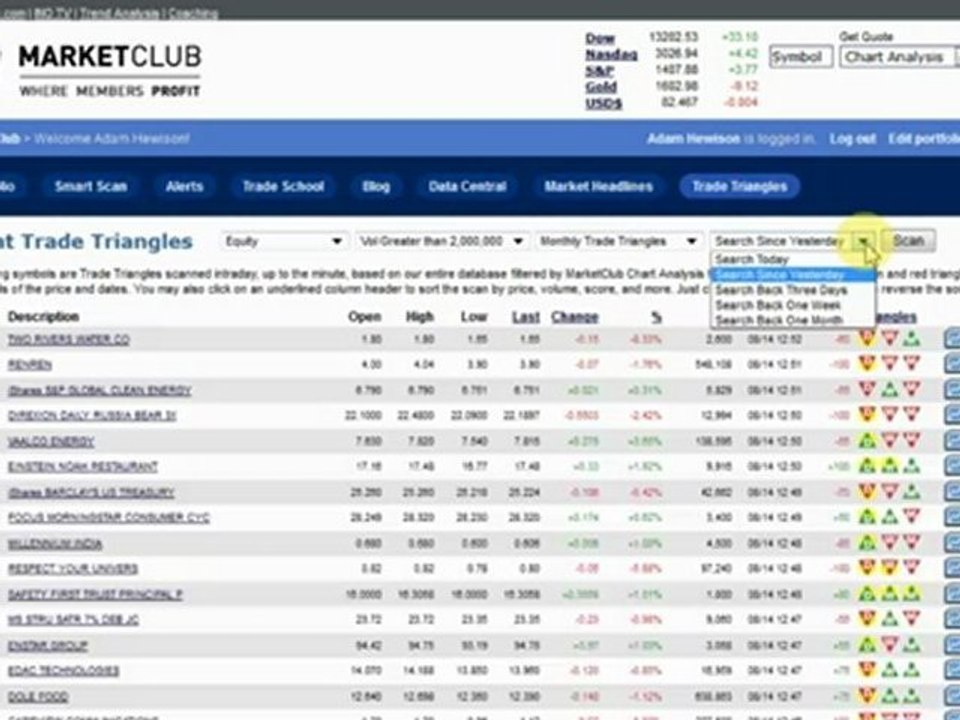Viewport: 960px width, 720px height.
Task: Open the Smart Scan tab
Action: tap(91, 186)
